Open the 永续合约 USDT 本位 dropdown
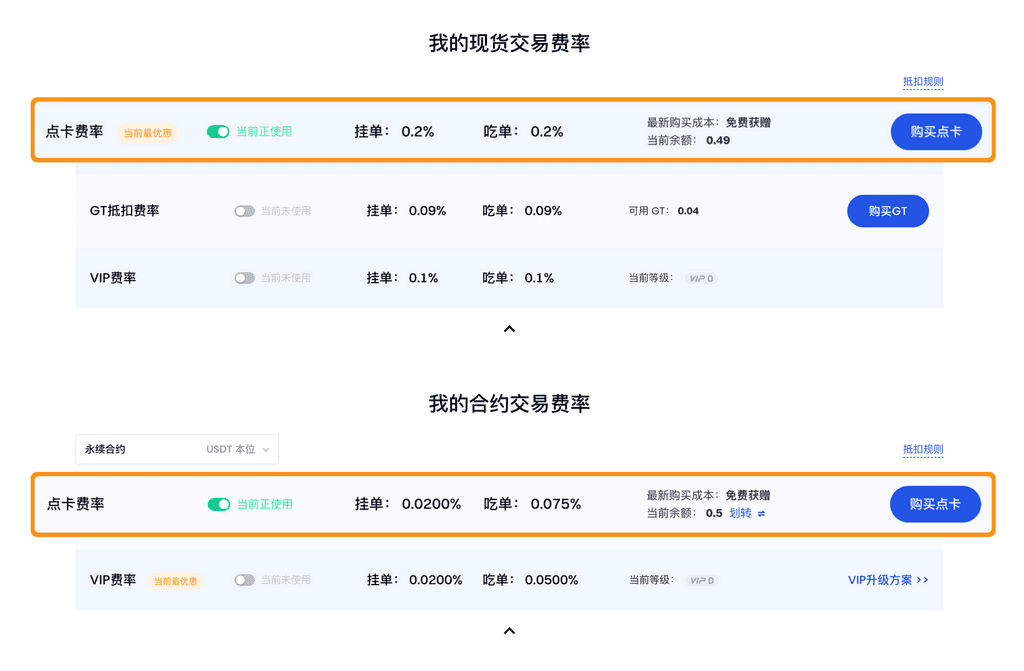This screenshot has width=1024, height=671. [177, 450]
